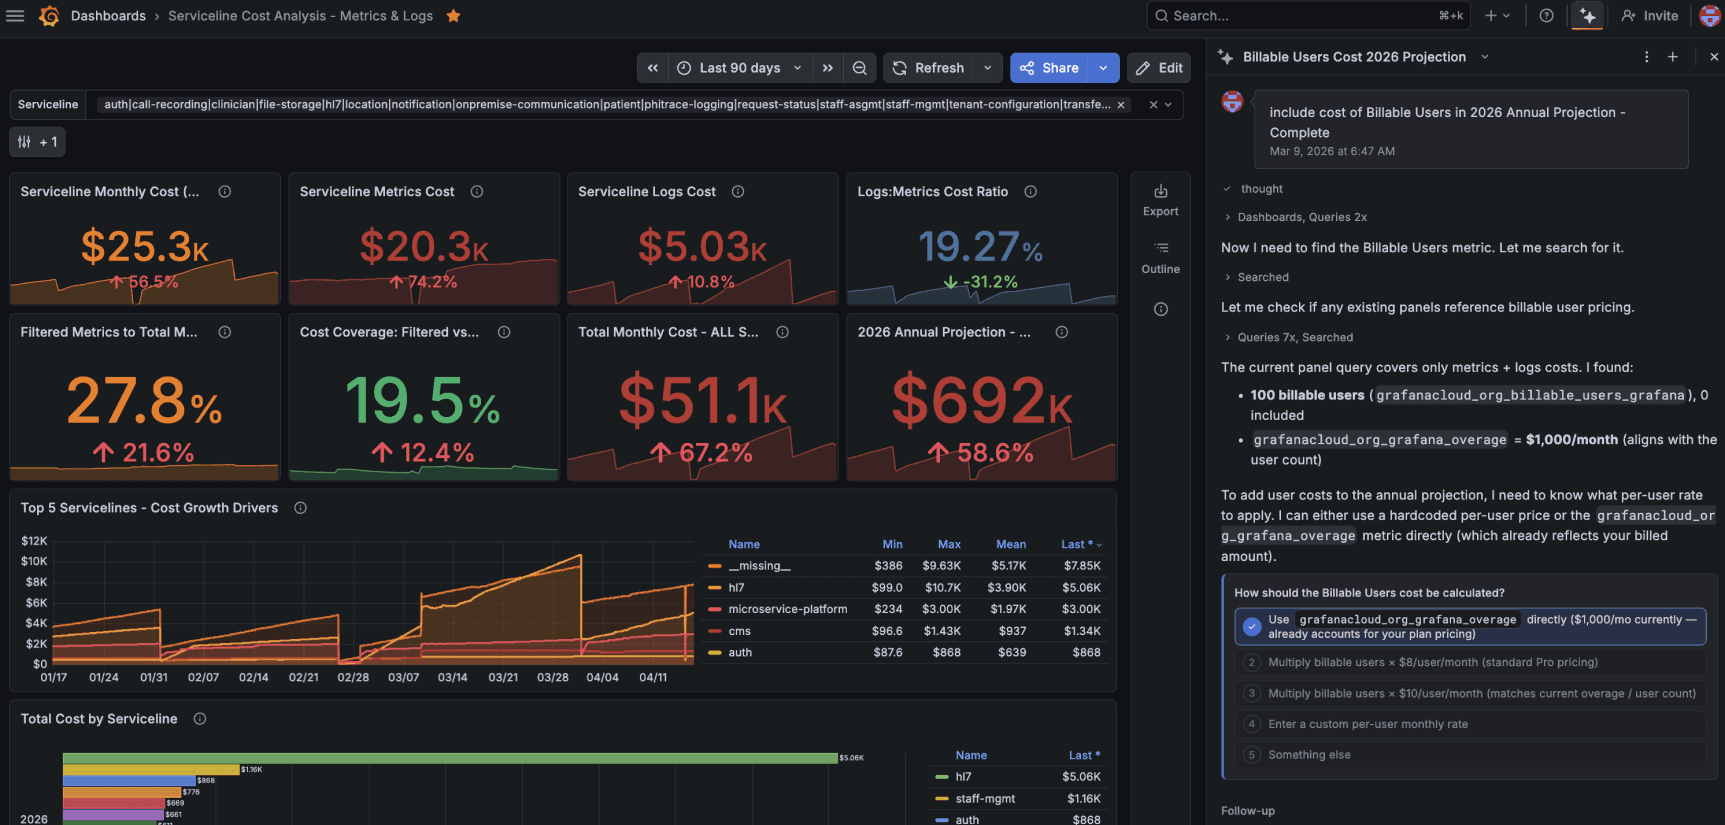
Task: Close the assistant chat panel
Action: pos(1714,57)
